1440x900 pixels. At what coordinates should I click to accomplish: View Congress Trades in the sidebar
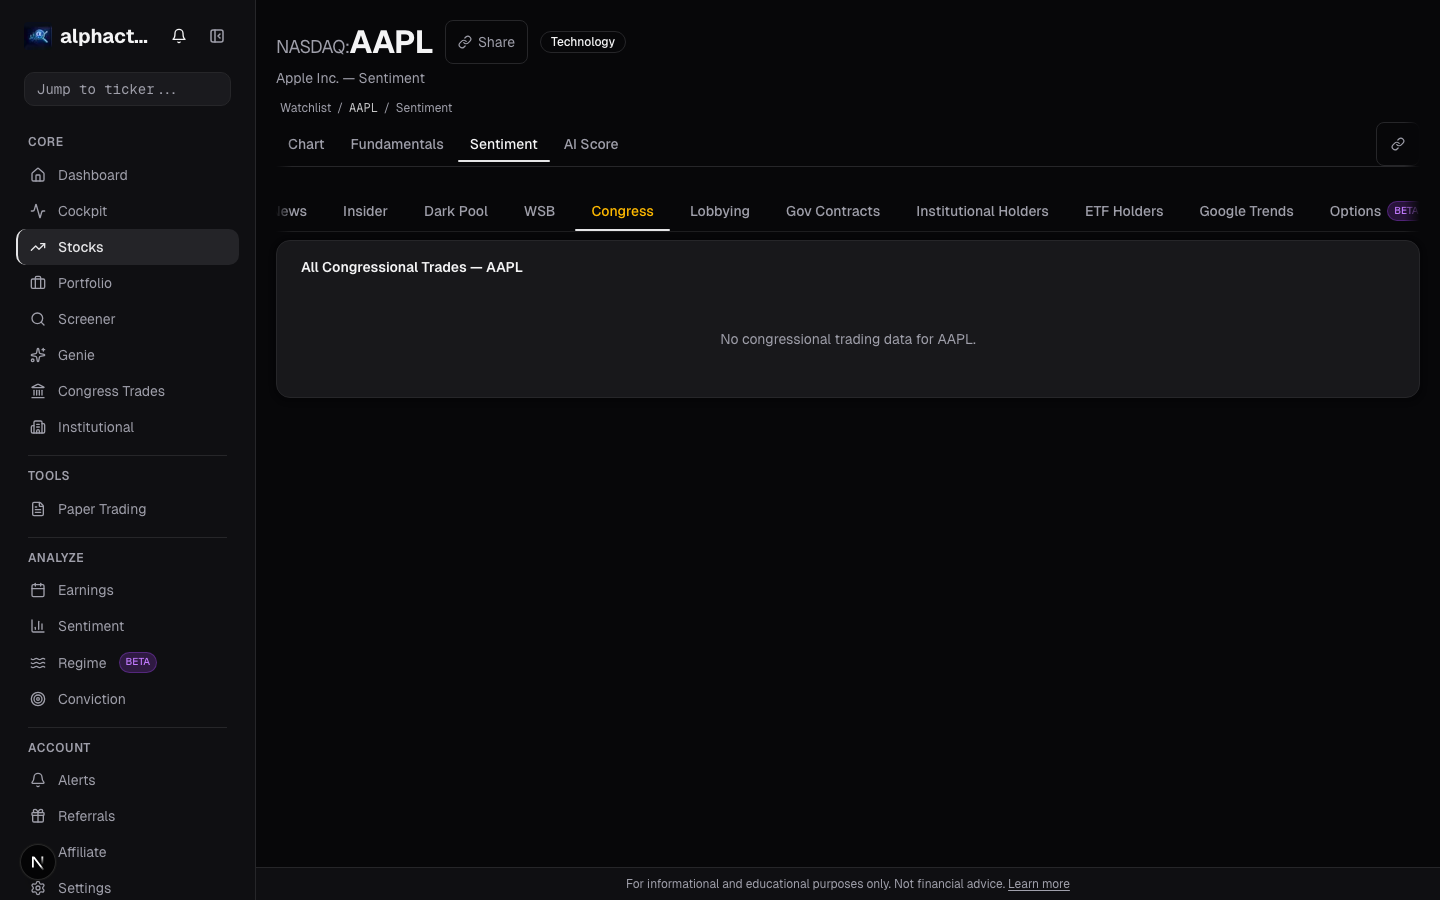111,391
